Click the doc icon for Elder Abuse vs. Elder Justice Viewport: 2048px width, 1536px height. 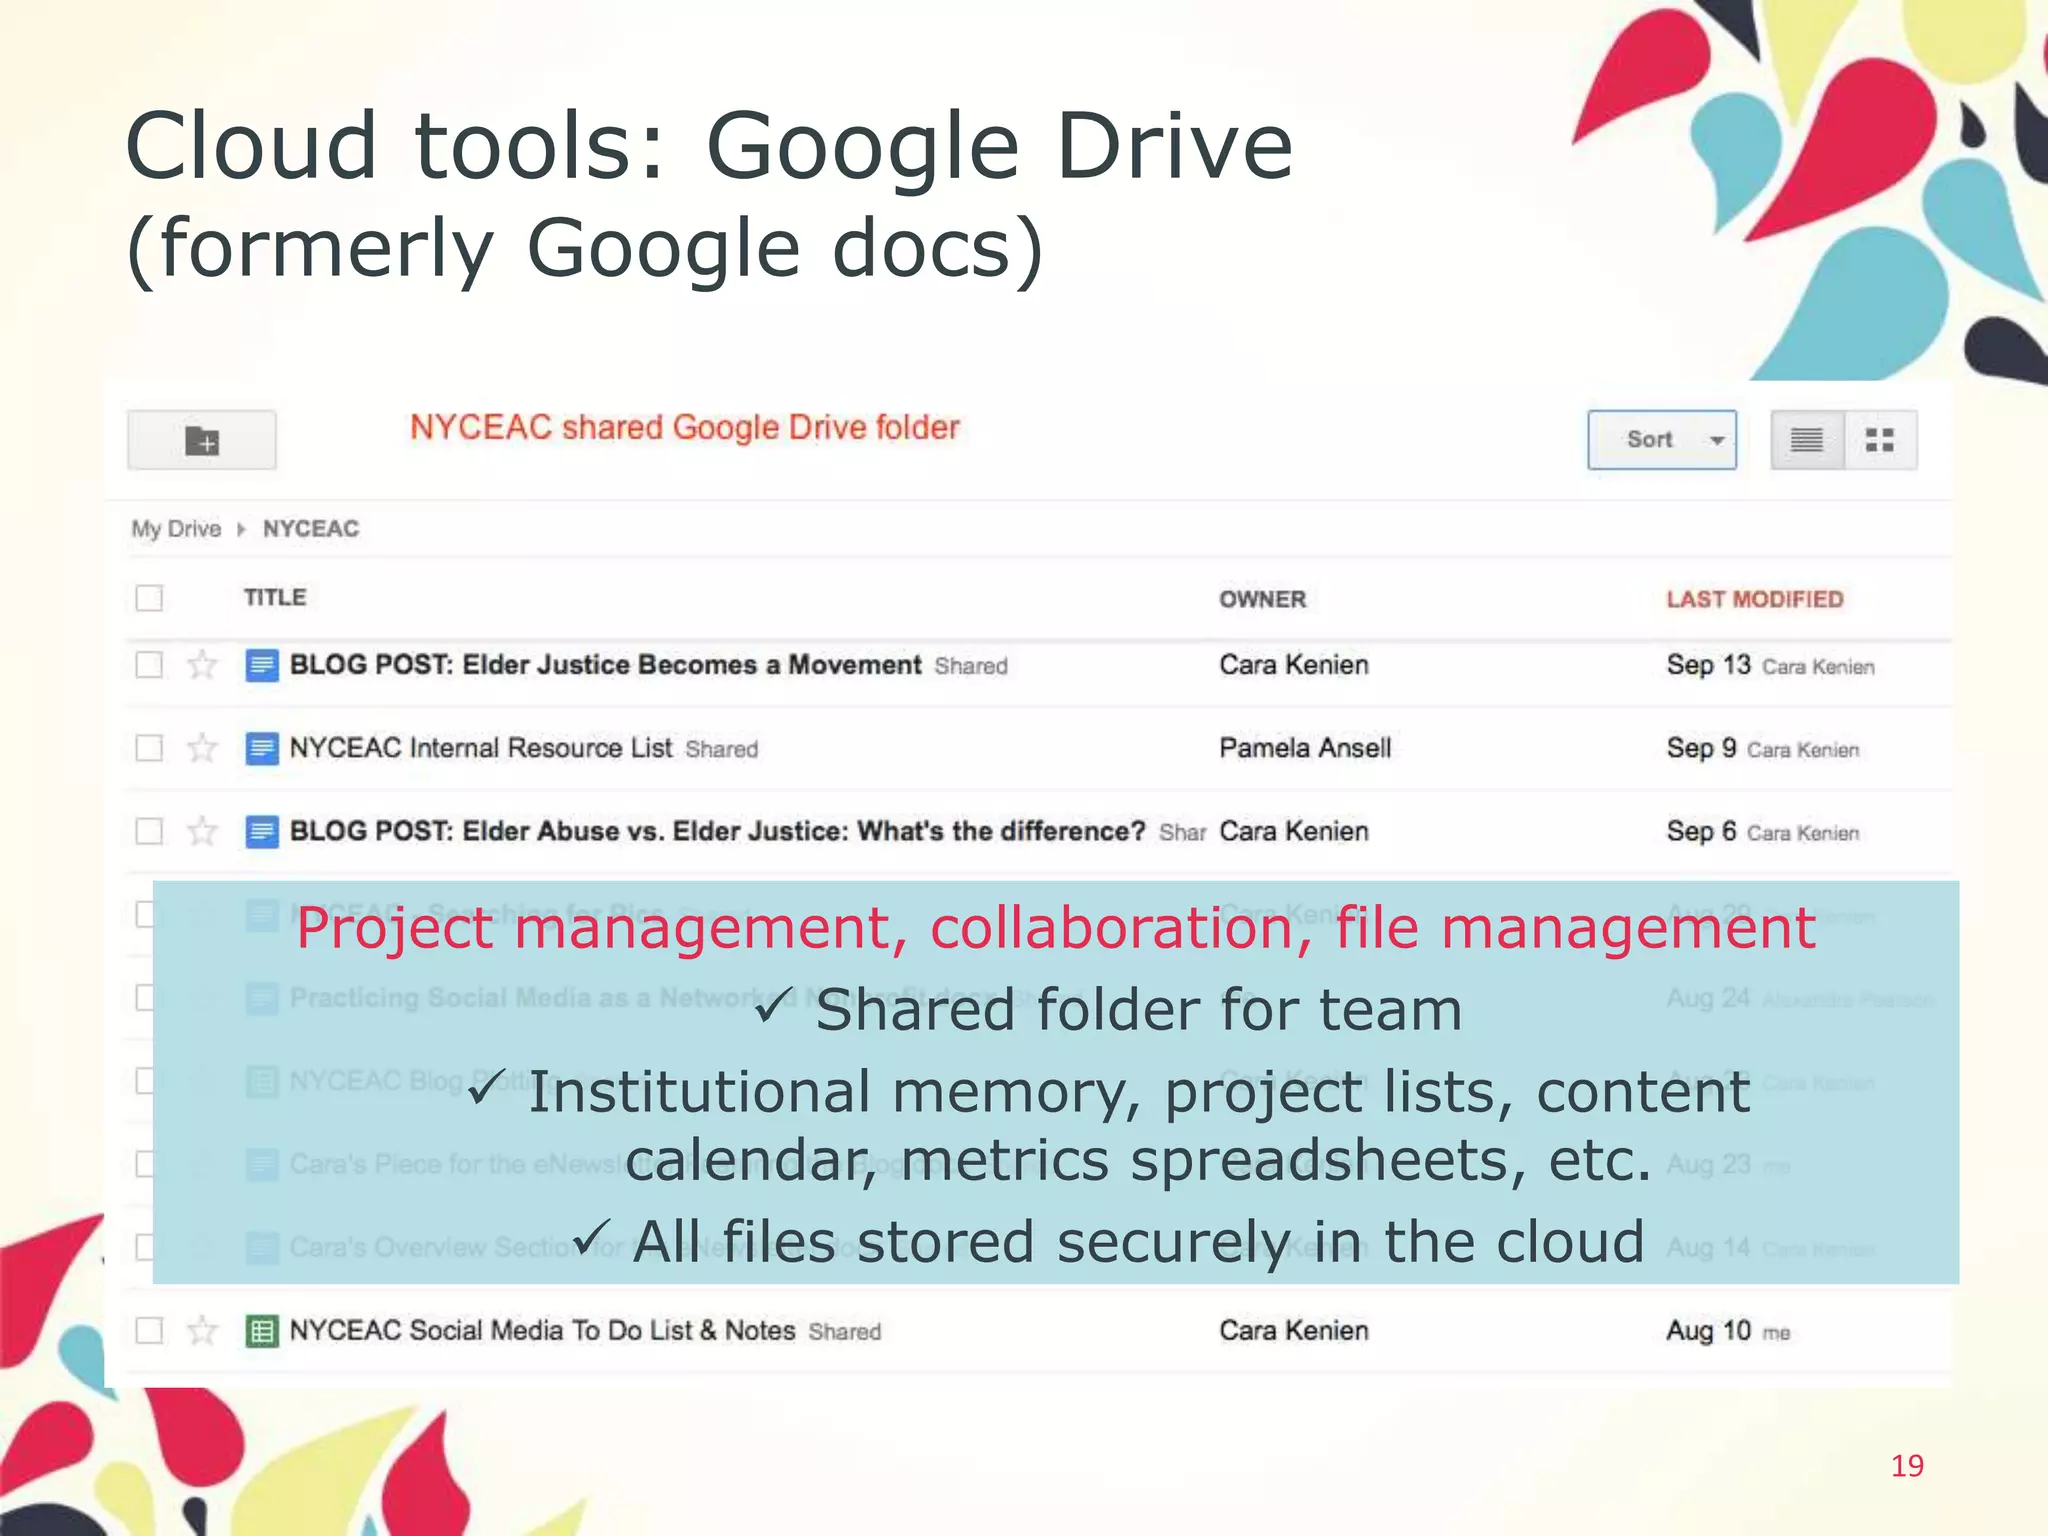(x=262, y=831)
